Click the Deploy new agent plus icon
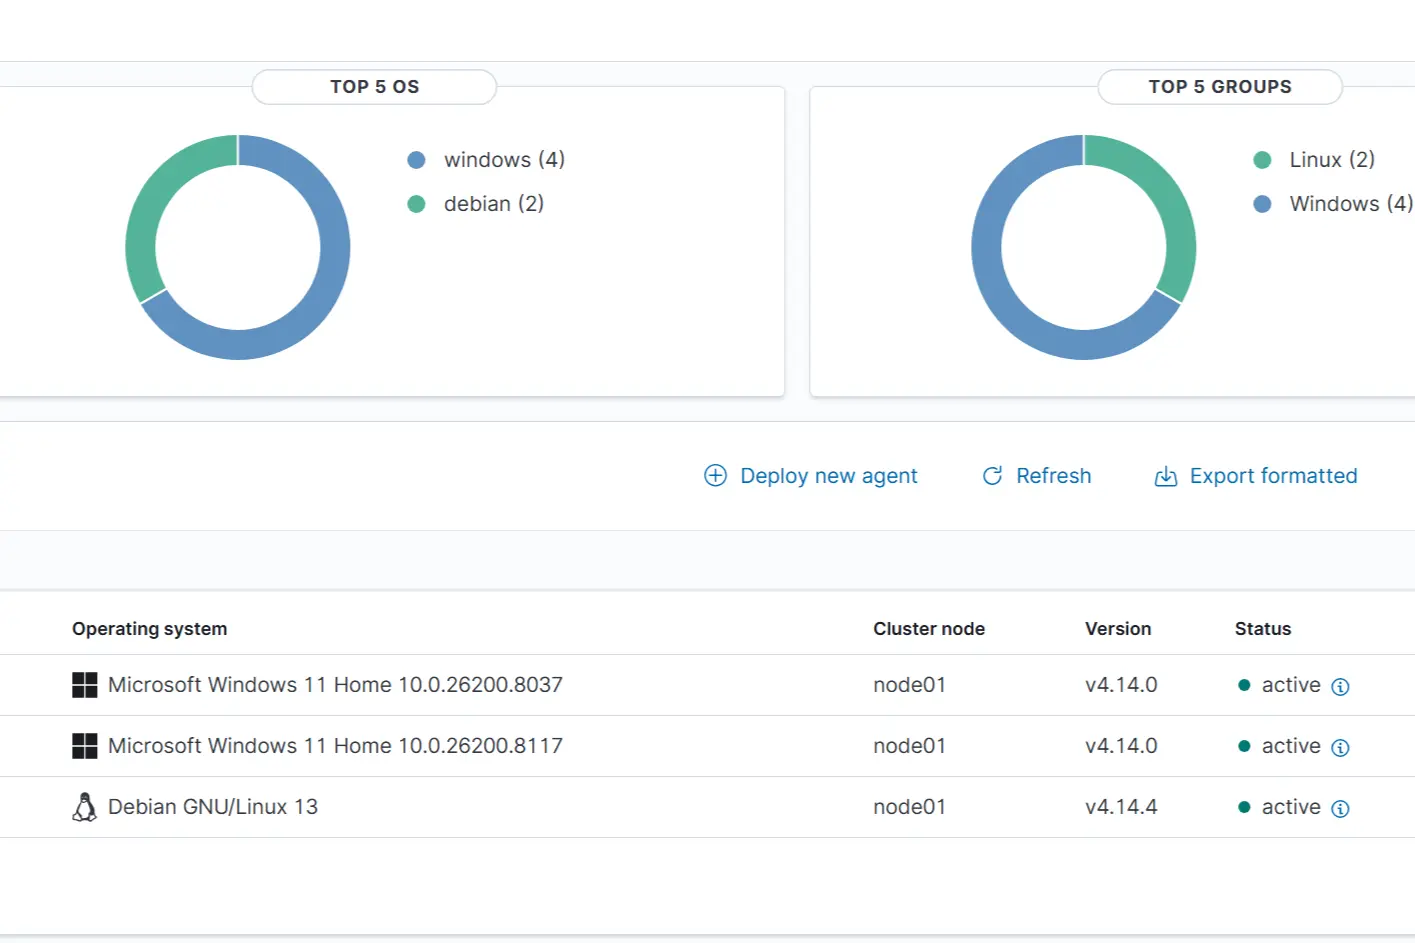 coord(715,476)
